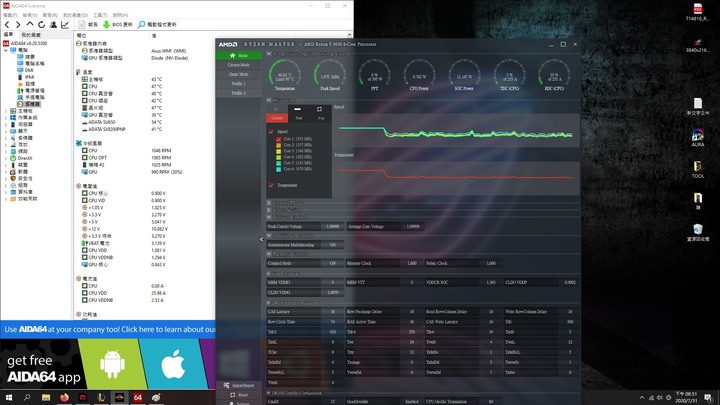This screenshot has width=720, height=405.
Task: Click the histogram Peak button
Action: click(299, 118)
